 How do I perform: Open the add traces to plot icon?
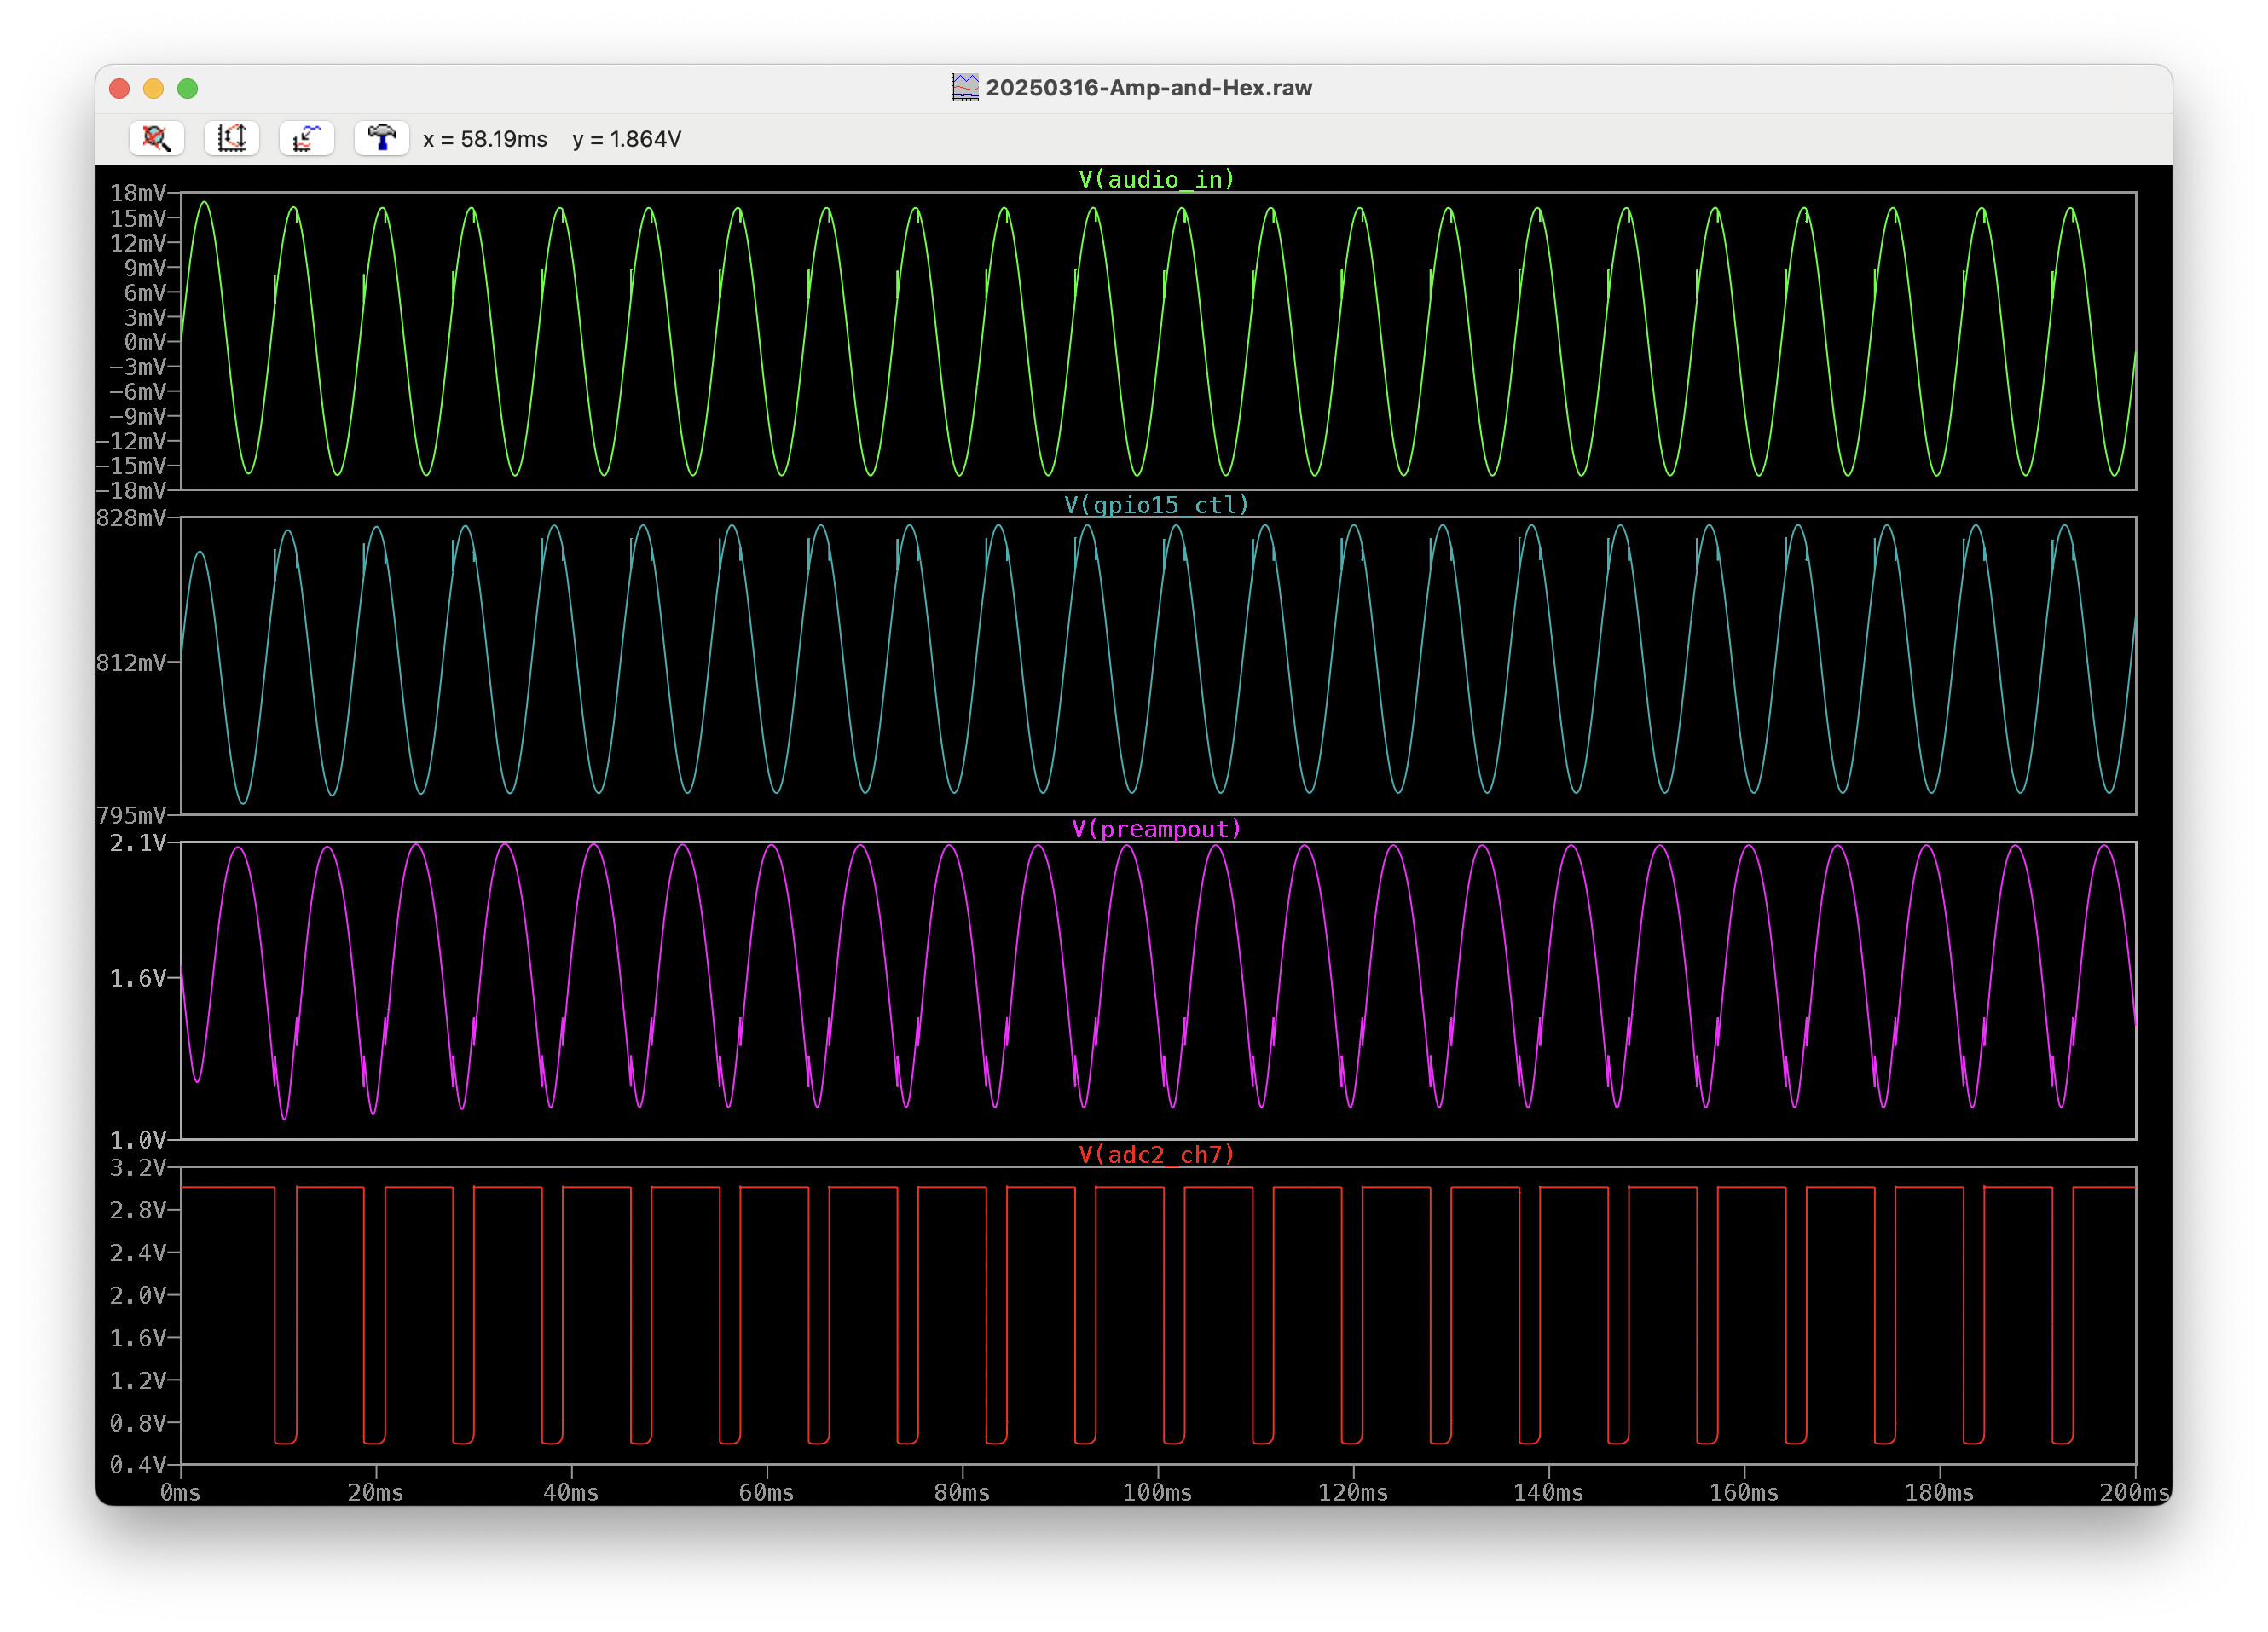[x=306, y=138]
